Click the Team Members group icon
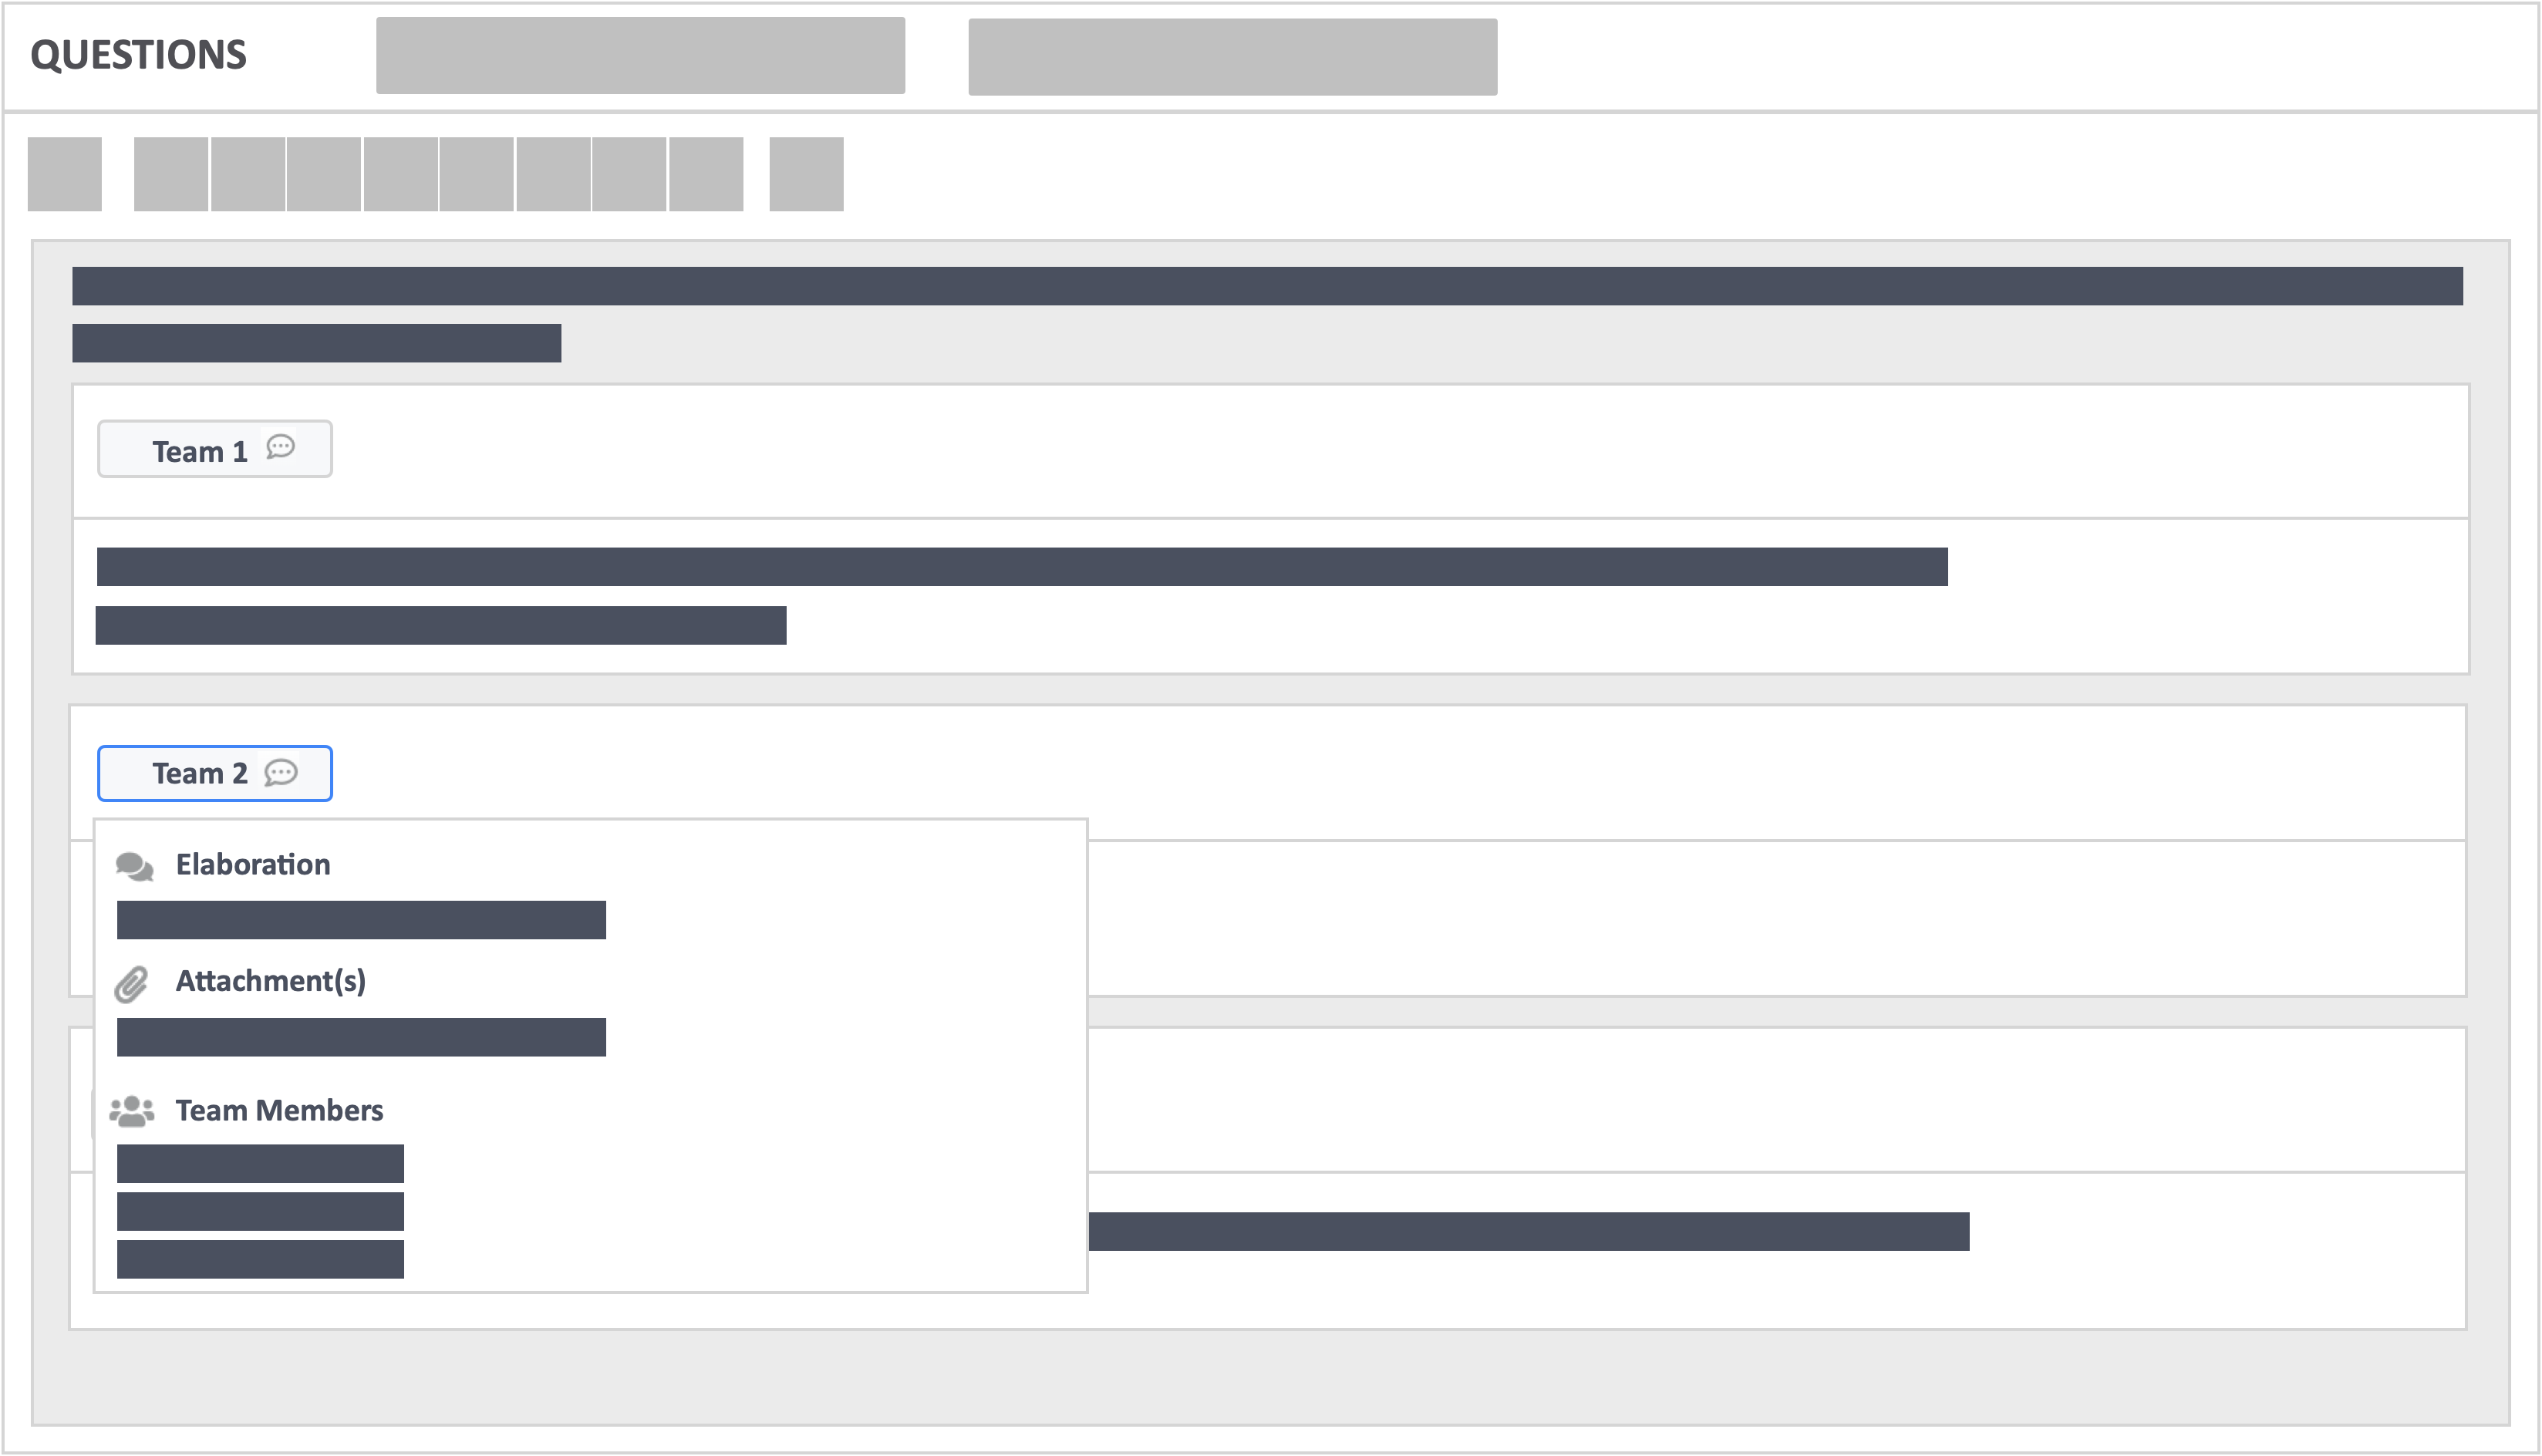The height and width of the screenshot is (1456, 2542). [x=134, y=1109]
